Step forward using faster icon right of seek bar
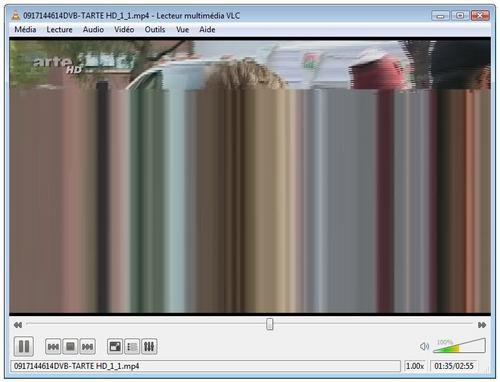 point(482,325)
